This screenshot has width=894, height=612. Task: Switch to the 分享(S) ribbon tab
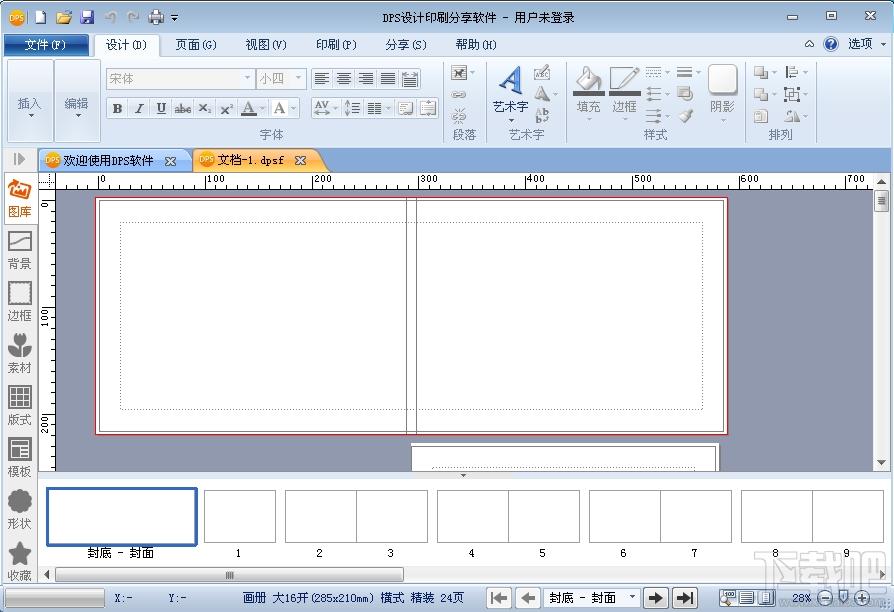click(x=405, y=44)
